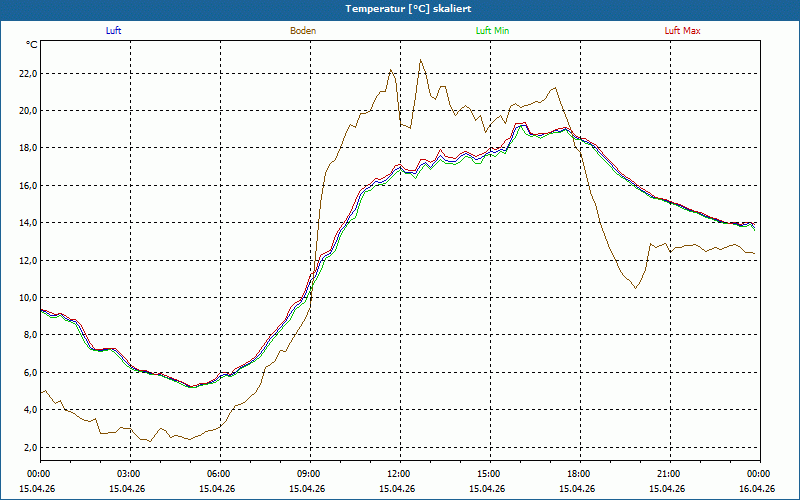Click the 18:00 time label on x-axis
The image size is (800, 500).
[x=580, y=473]
